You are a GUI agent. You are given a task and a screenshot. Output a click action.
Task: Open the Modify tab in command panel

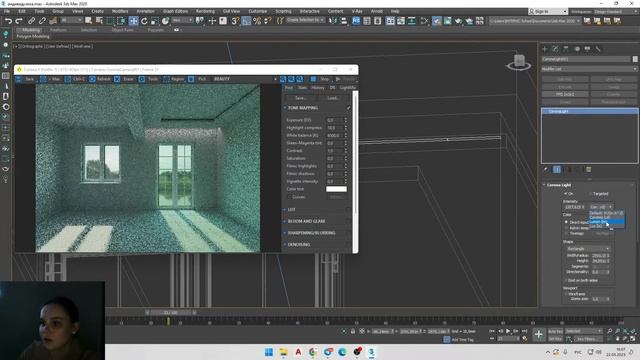(x=555, y=49)
